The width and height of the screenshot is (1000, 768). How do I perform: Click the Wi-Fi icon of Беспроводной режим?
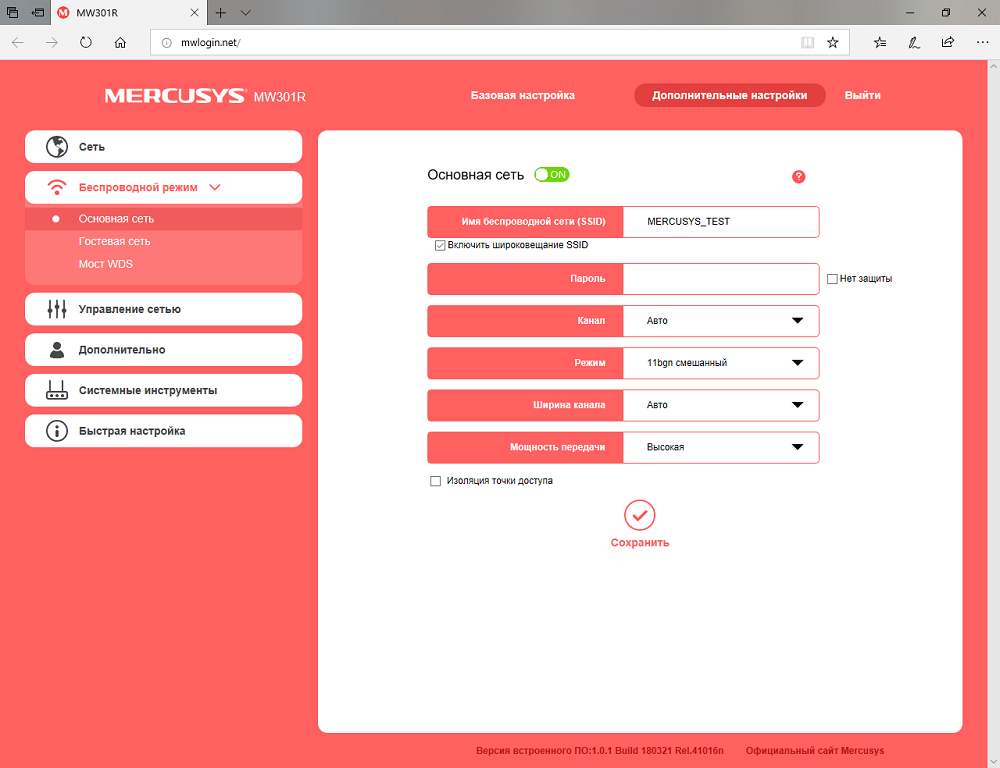pyautogui.click(x=57, y=188)
